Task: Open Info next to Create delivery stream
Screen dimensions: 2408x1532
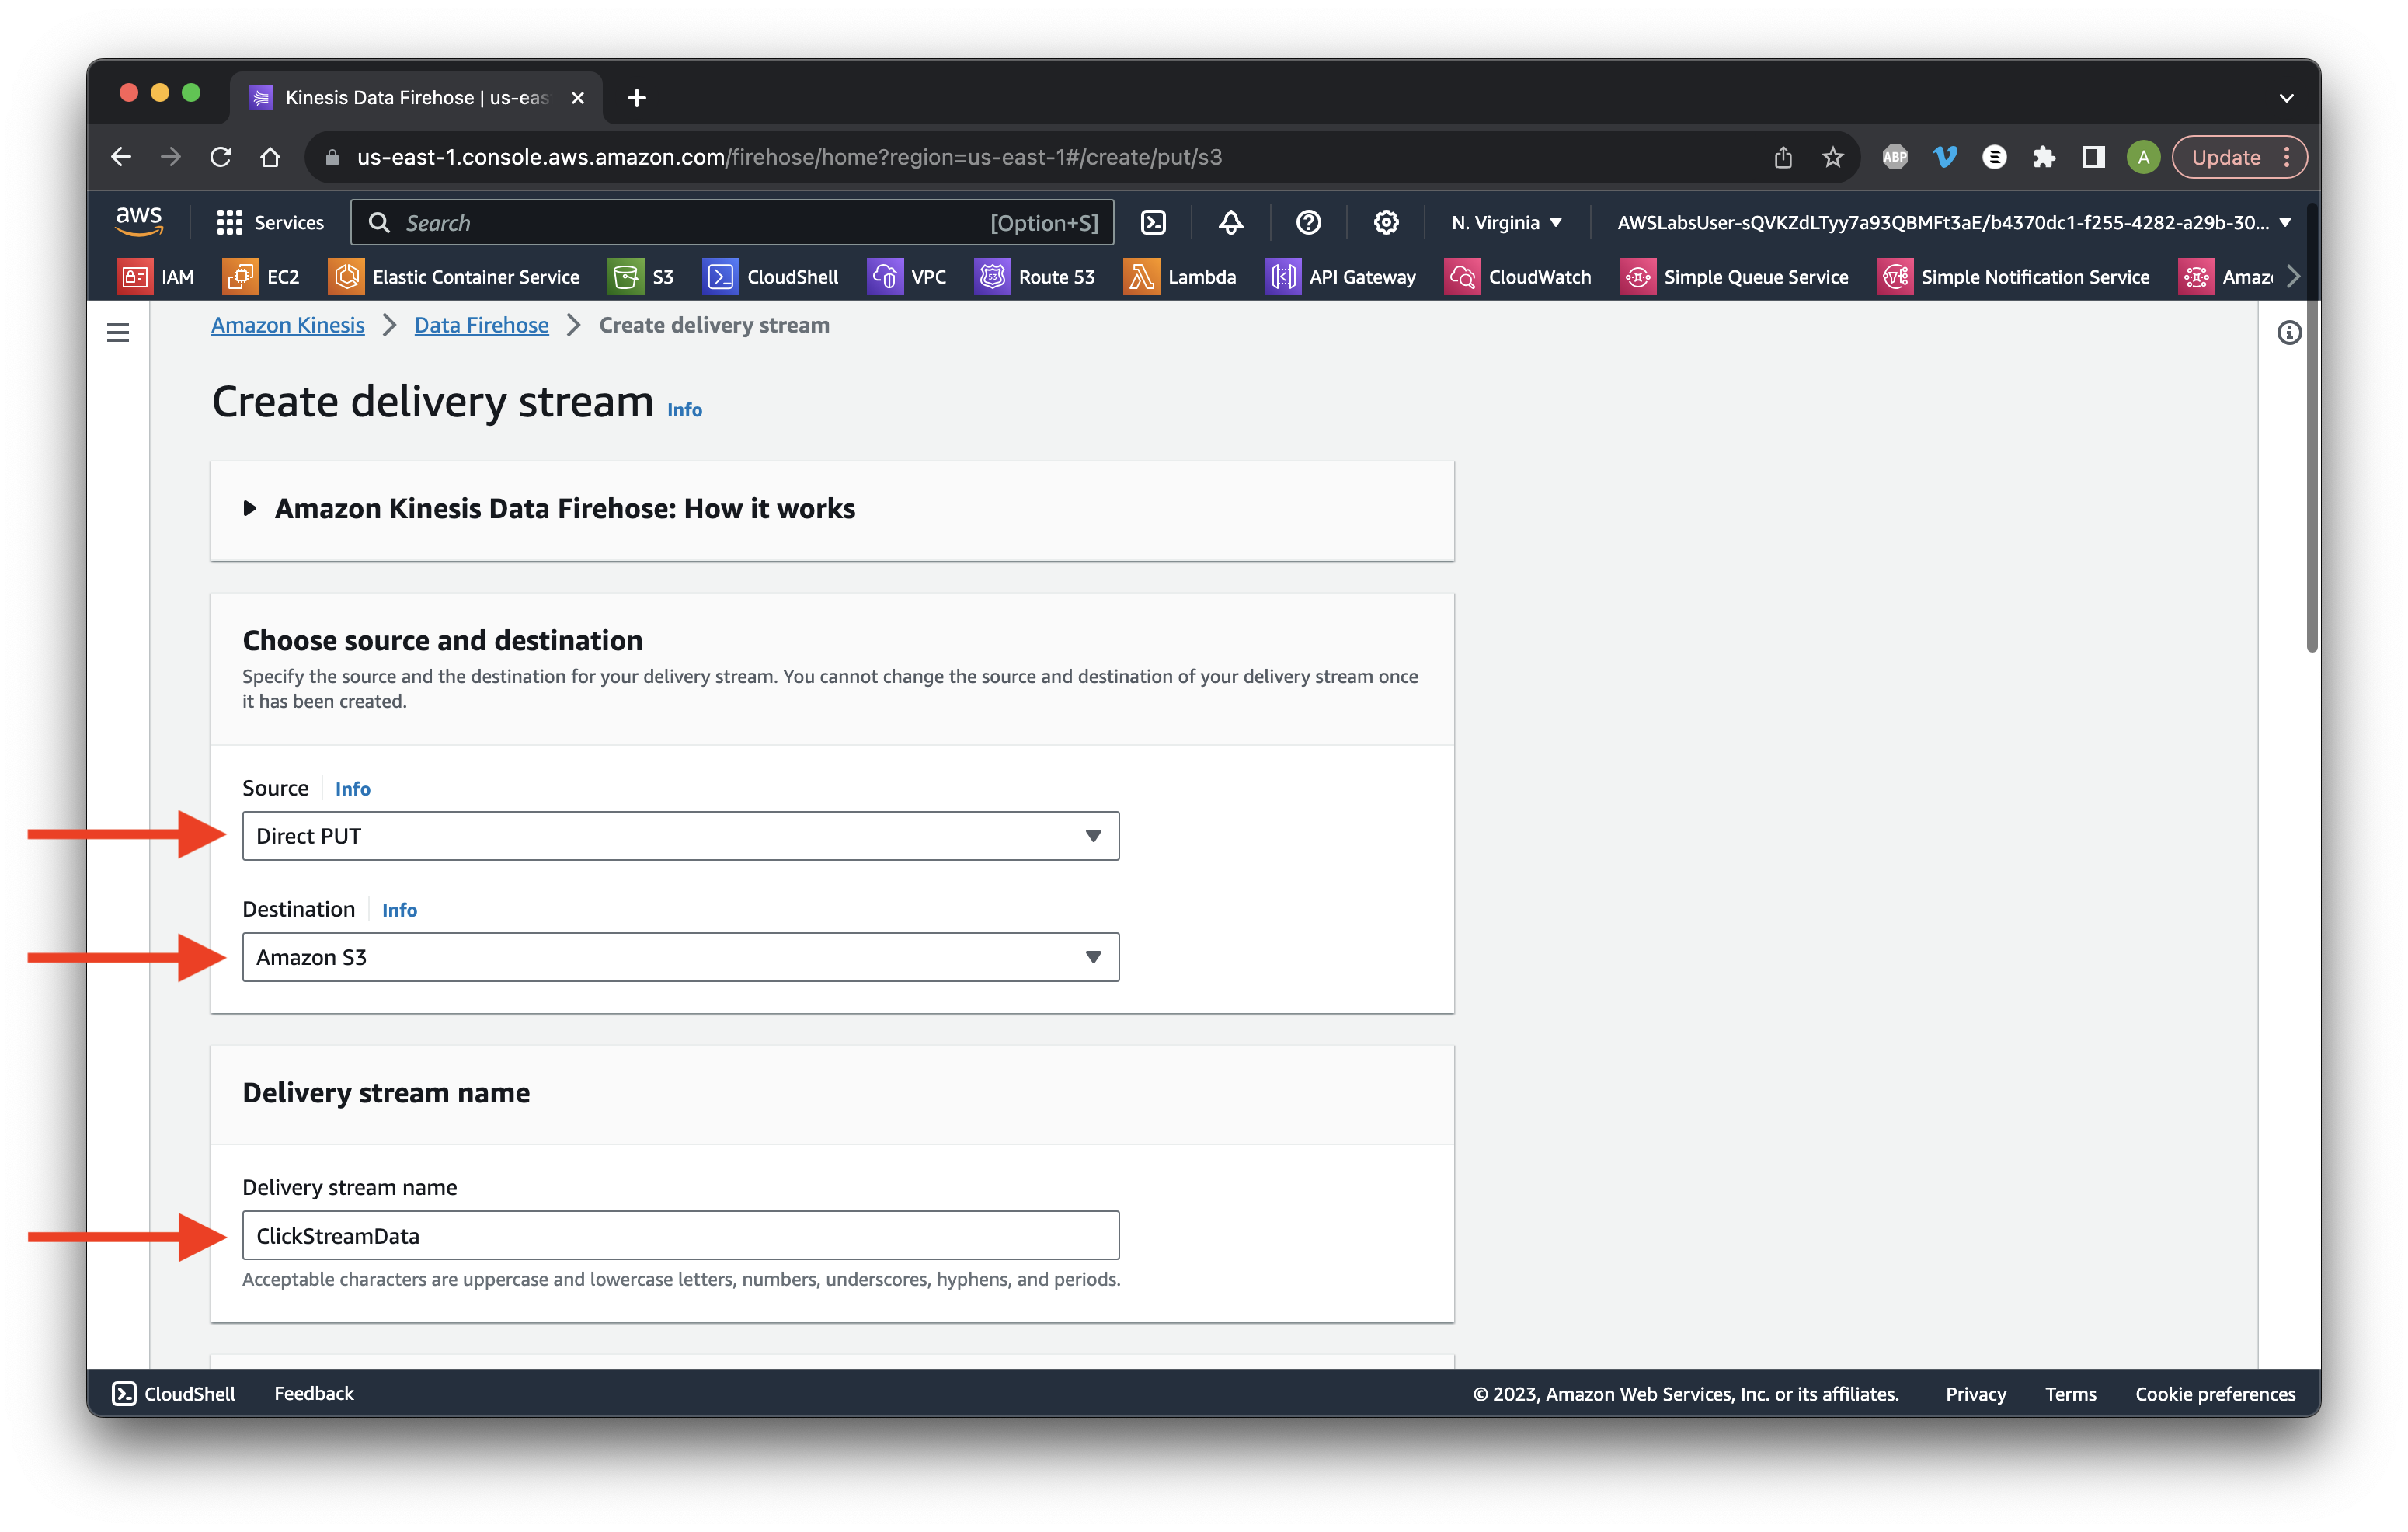Action: click(x=684, y=410)
